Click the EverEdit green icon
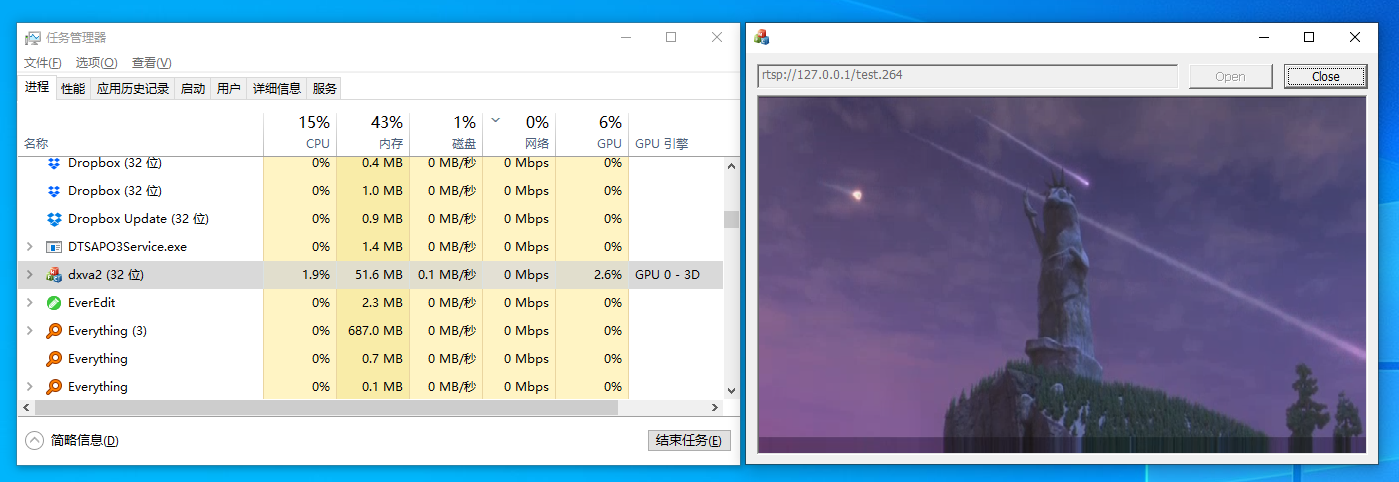Image resolution: width=1399 pixels, height=482 pixels. pos(54,303)
